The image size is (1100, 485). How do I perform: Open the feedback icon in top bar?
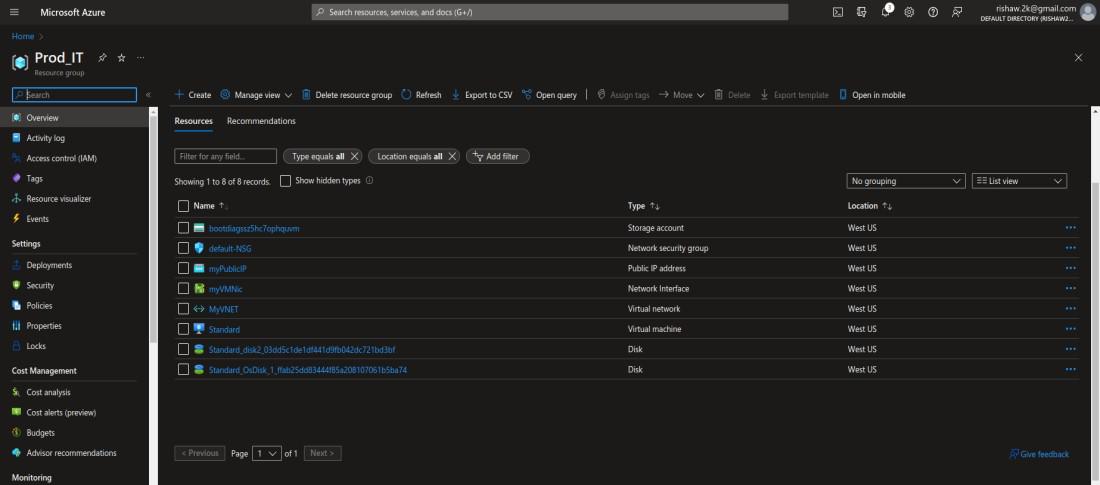tap(957, 12)
